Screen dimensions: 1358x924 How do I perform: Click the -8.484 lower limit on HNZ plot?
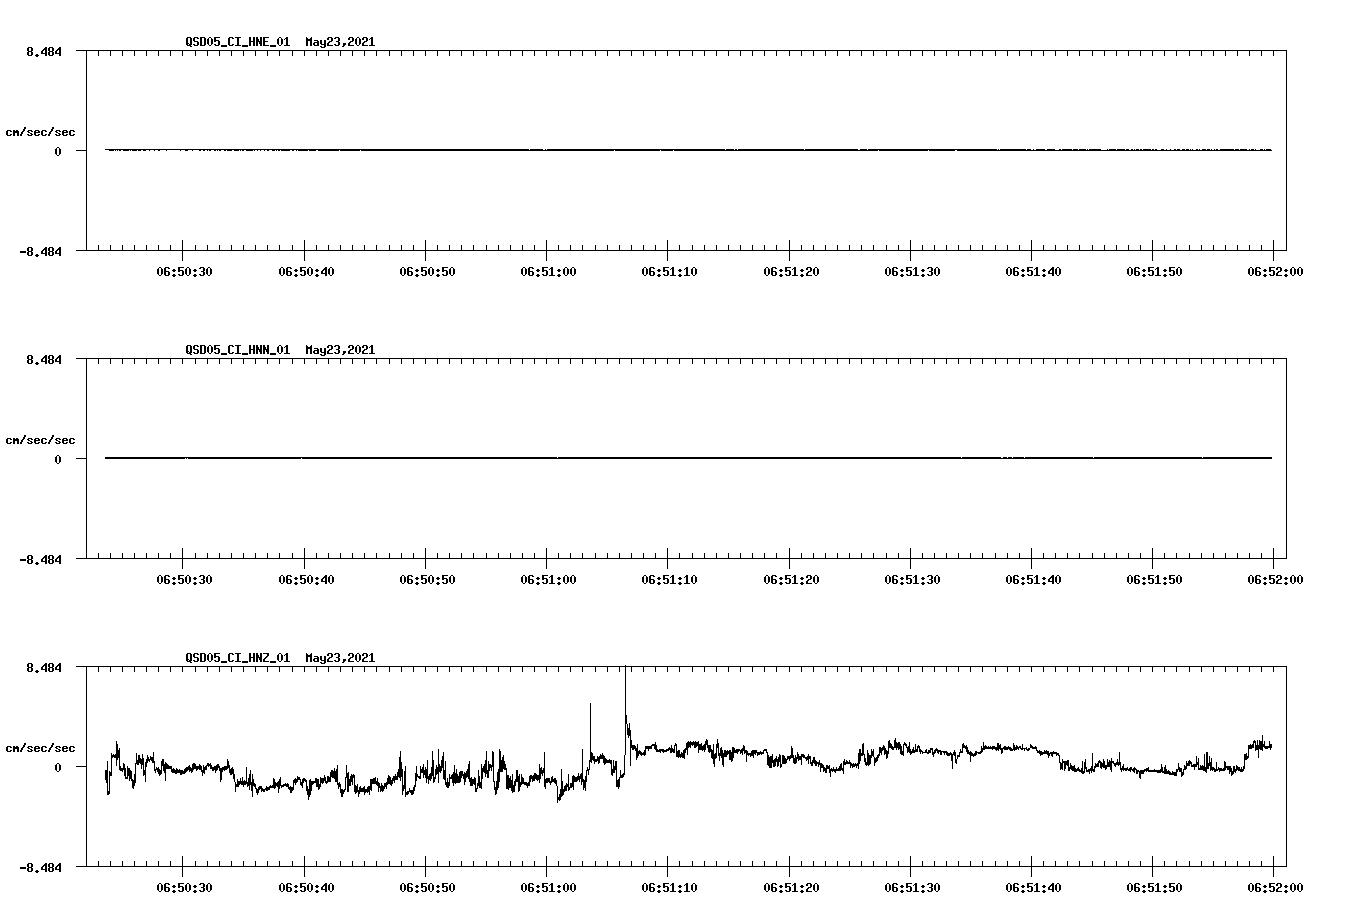pos(40,867)
